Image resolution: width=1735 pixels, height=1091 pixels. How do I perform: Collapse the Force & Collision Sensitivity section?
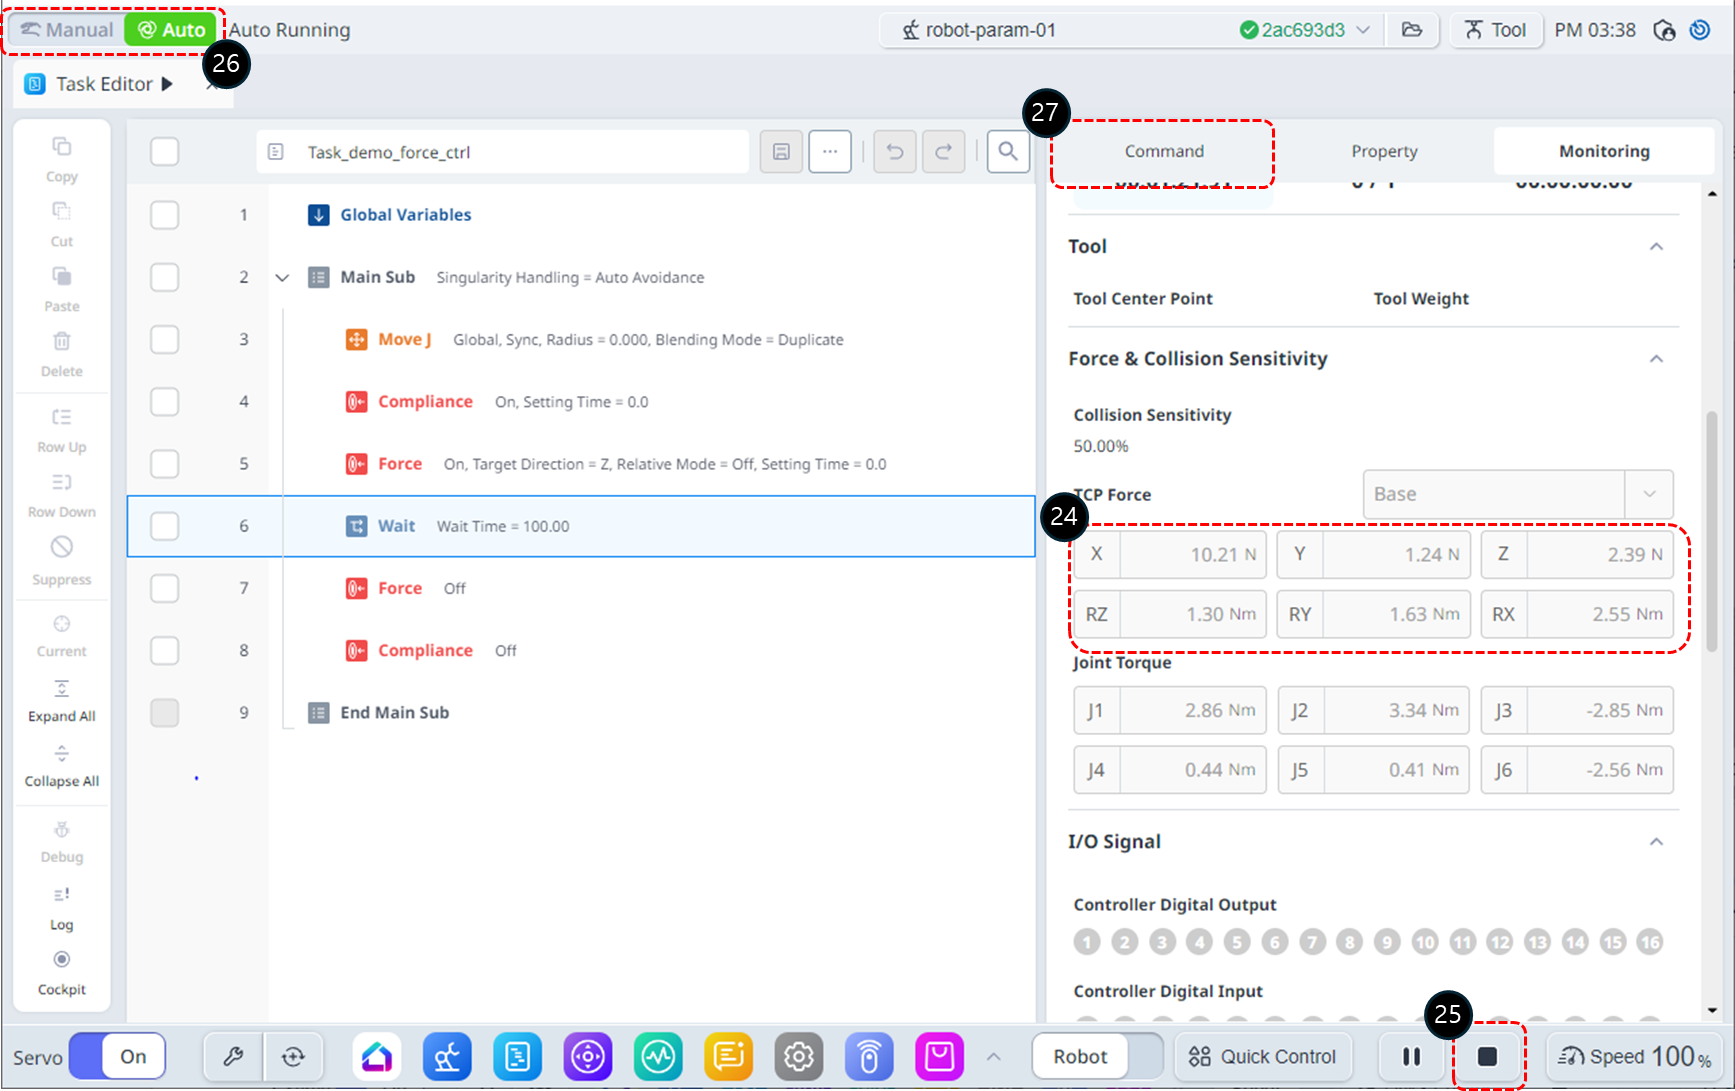(1656, 359)
